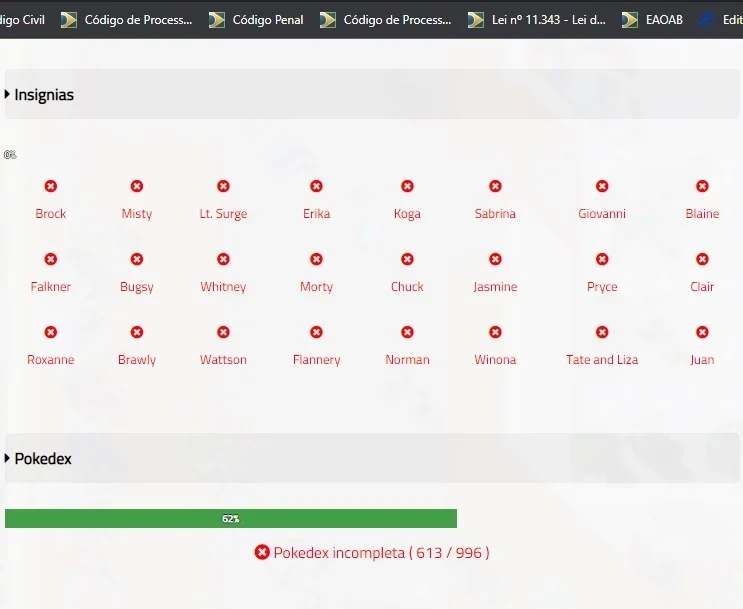Viewport: 743px width, 609px height.
Task: Click the Flannery gym leader name
Action: [x=317, y=360]
